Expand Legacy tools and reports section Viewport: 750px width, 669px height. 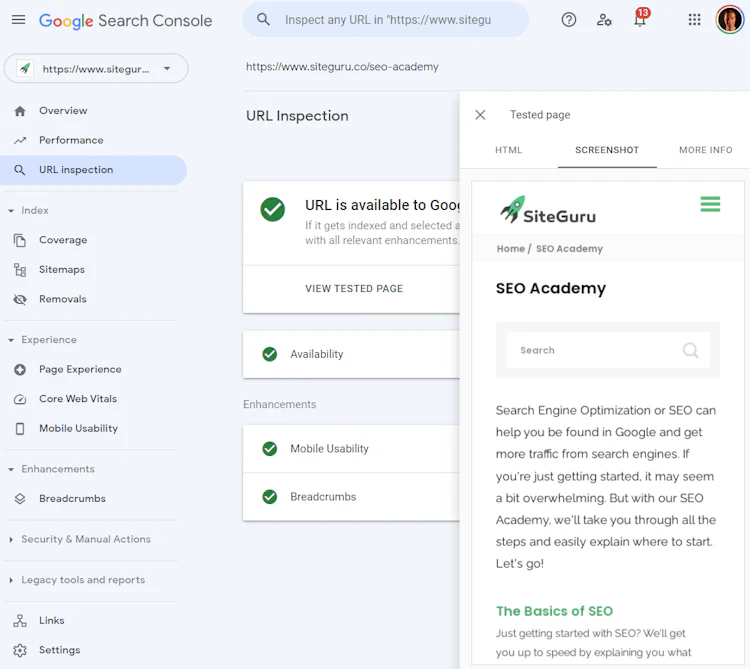[x=11, y=580]
